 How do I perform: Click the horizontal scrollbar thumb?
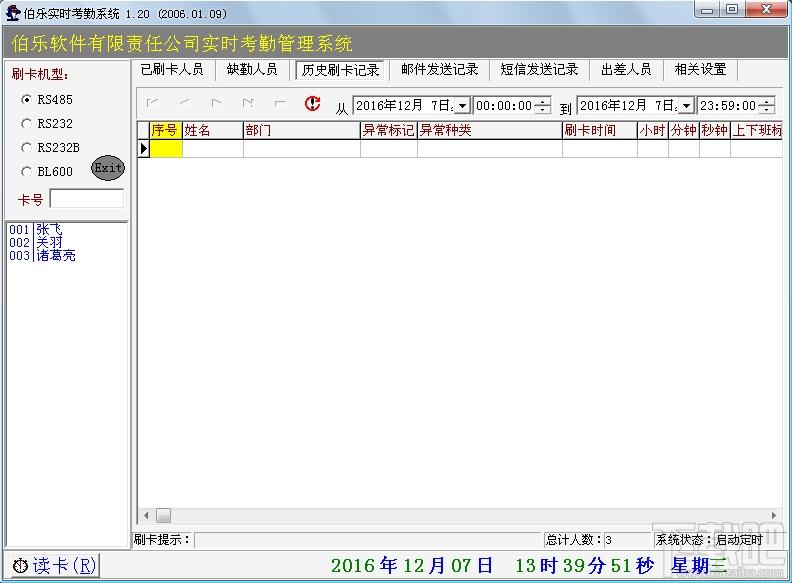pyautogui.click(x=163, y=515)
